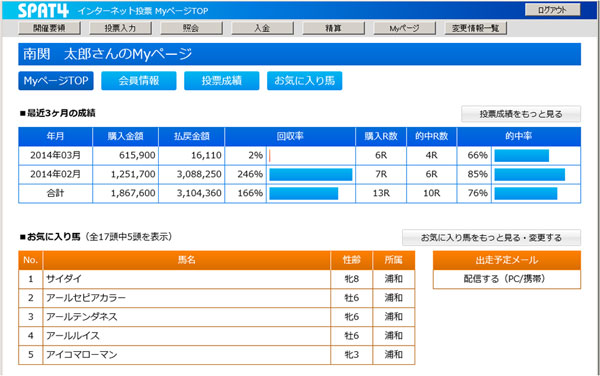
Task: Click the 10R total hits cell
Action: pyautogui.click(x=431, y=194)
